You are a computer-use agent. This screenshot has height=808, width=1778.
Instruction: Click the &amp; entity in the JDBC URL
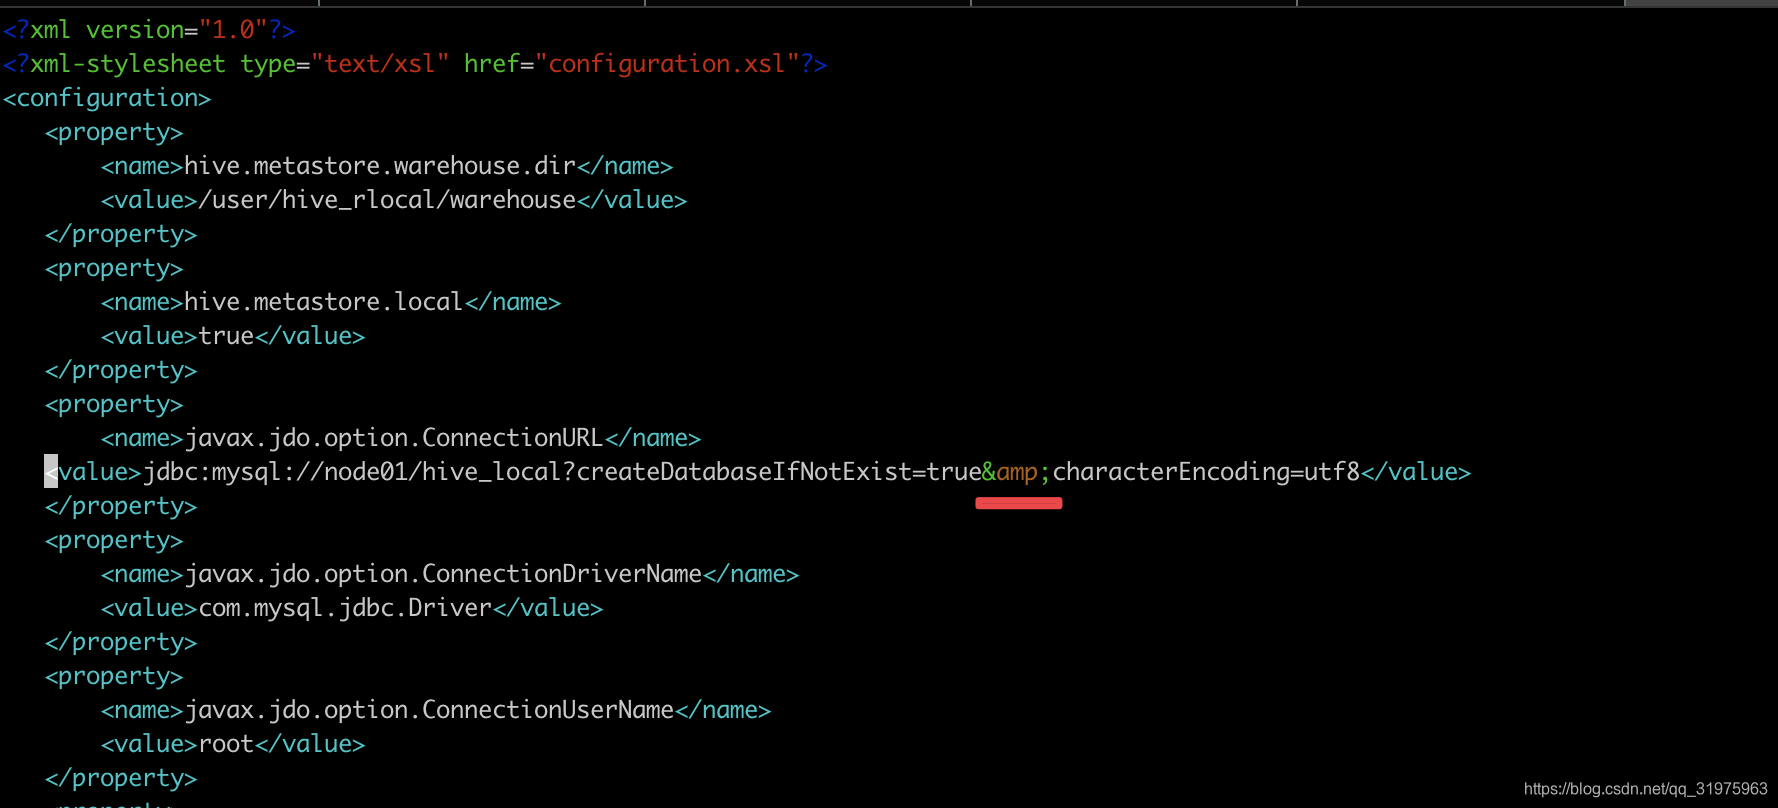click(x=1016, y=472)
